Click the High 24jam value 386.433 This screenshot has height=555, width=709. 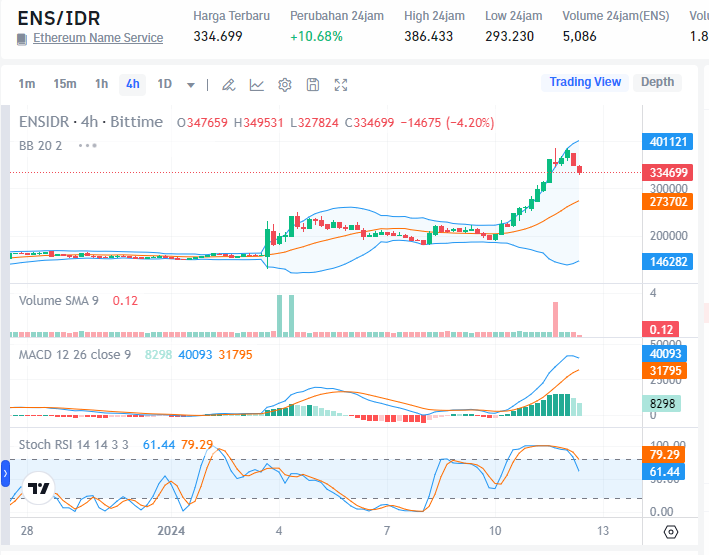pos(429,37)
